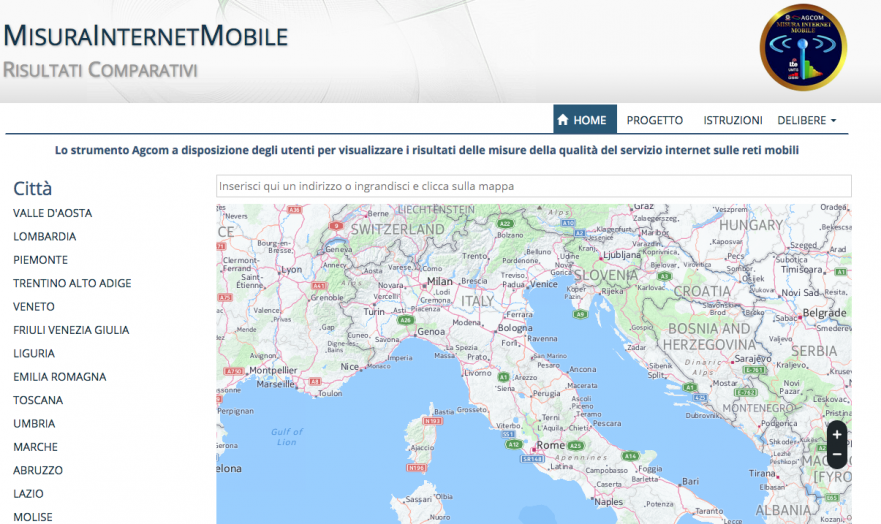Click Genoa on the map
Viewport: 881px width, 524px height.
pos(431,332)
